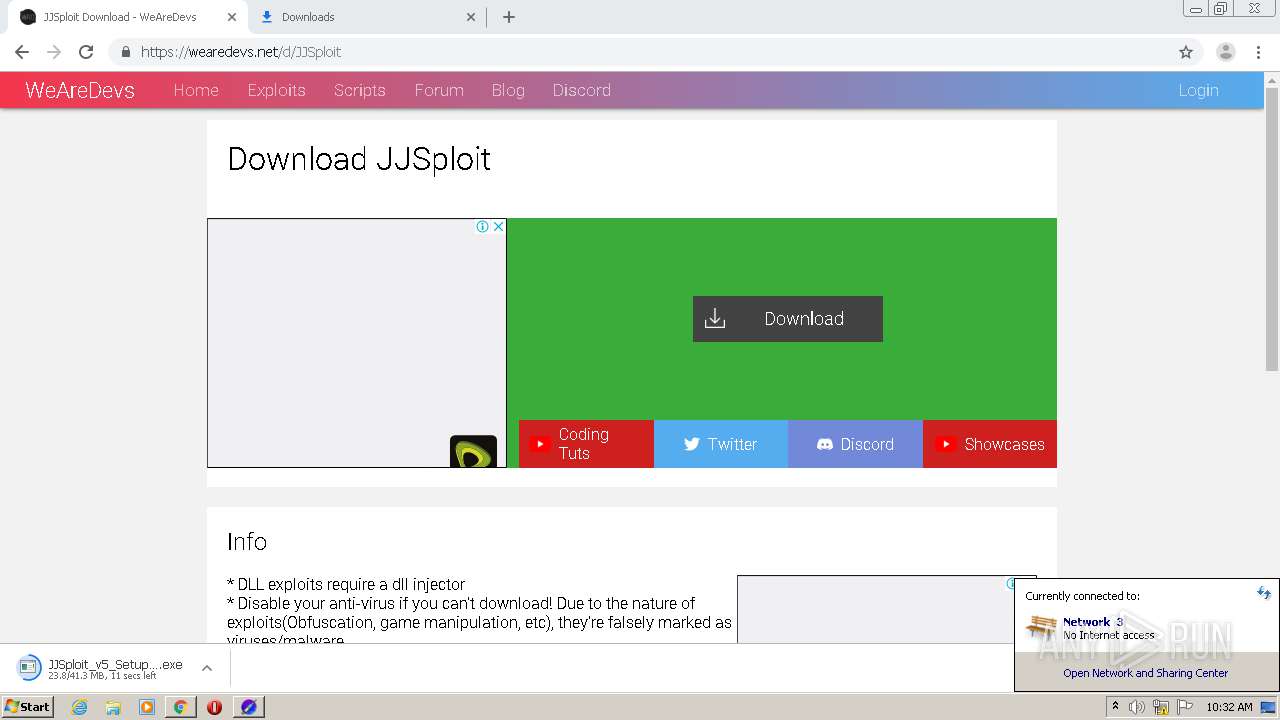The width and height of the screenshot is (1280, 720).
Task: View site info via padlock icon
Action: click(125, 52)
